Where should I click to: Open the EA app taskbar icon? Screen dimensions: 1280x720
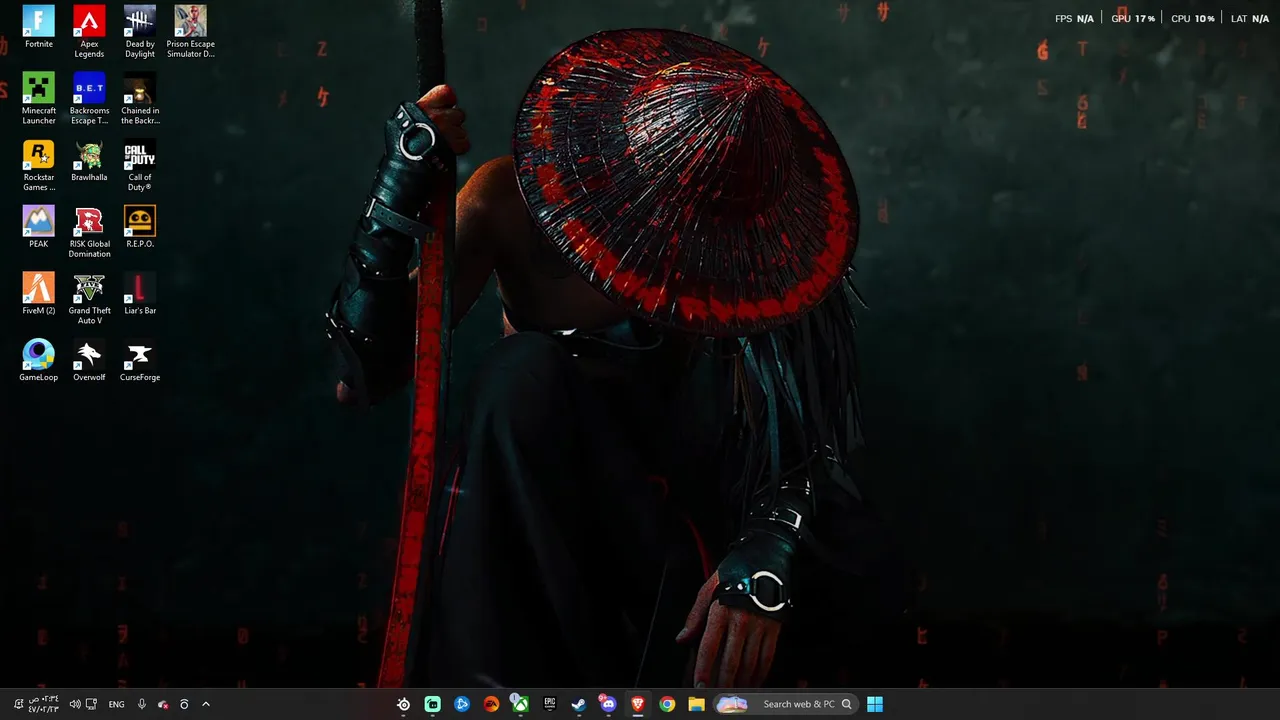pyautogui.click(x=491, y=704)
